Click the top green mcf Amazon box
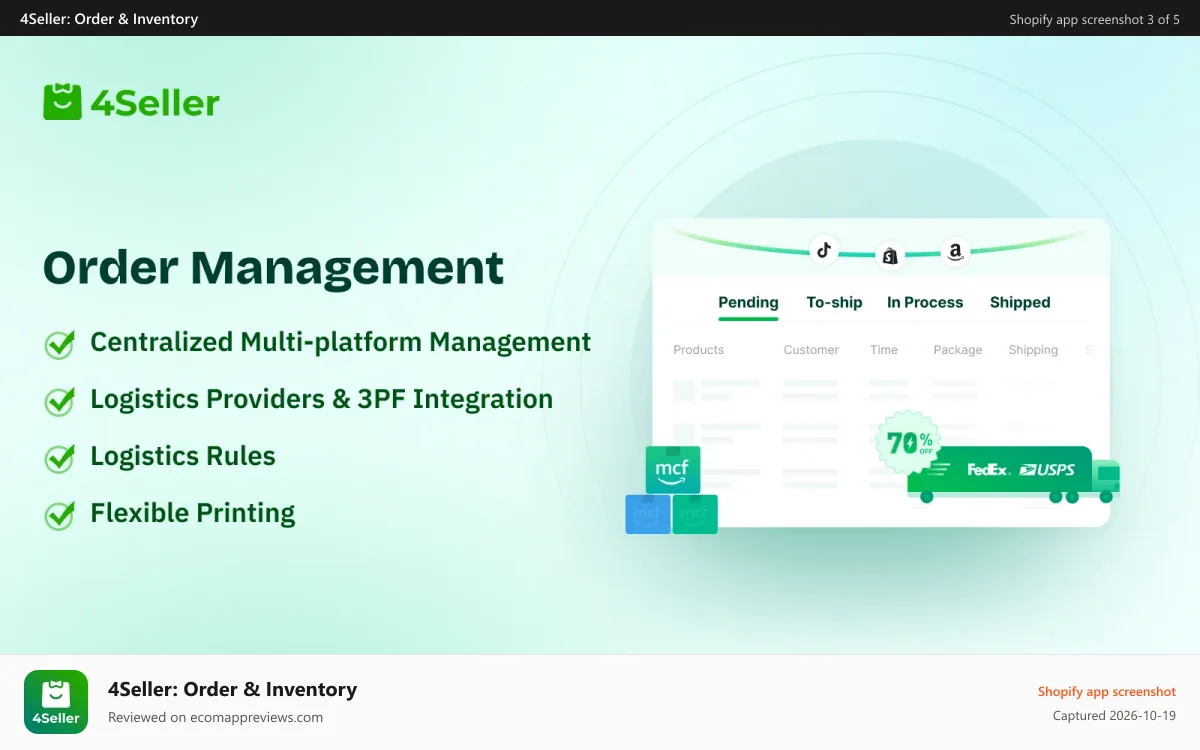 (673, 470)
